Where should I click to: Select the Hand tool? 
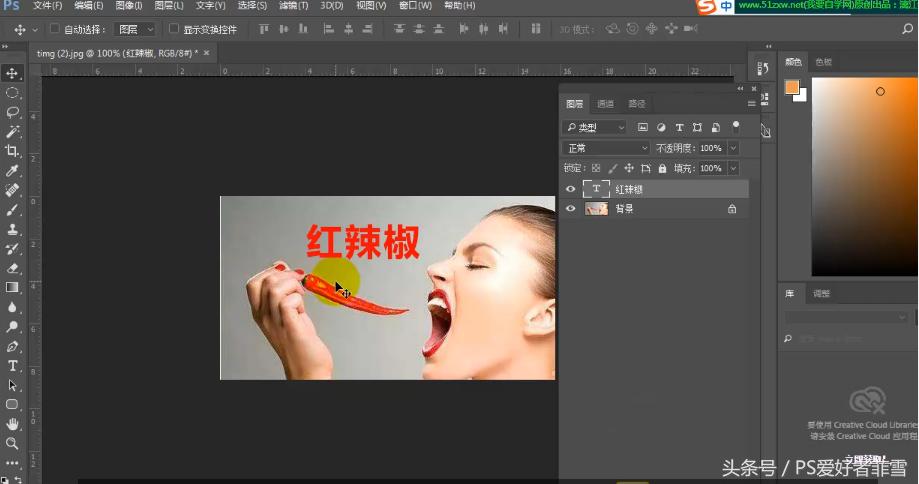tap(12, 424)
